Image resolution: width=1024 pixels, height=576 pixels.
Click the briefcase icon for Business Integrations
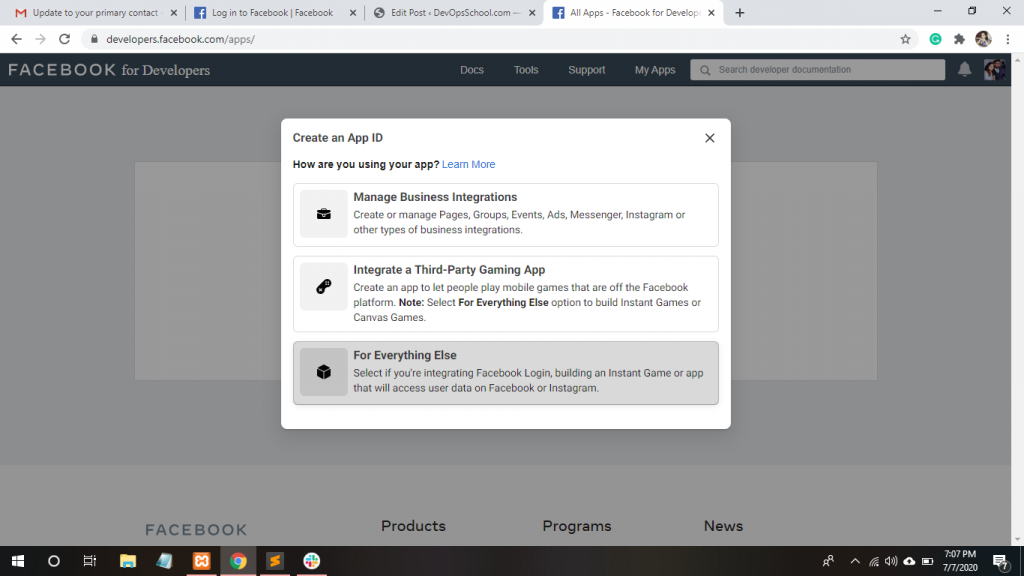point(323,214)
